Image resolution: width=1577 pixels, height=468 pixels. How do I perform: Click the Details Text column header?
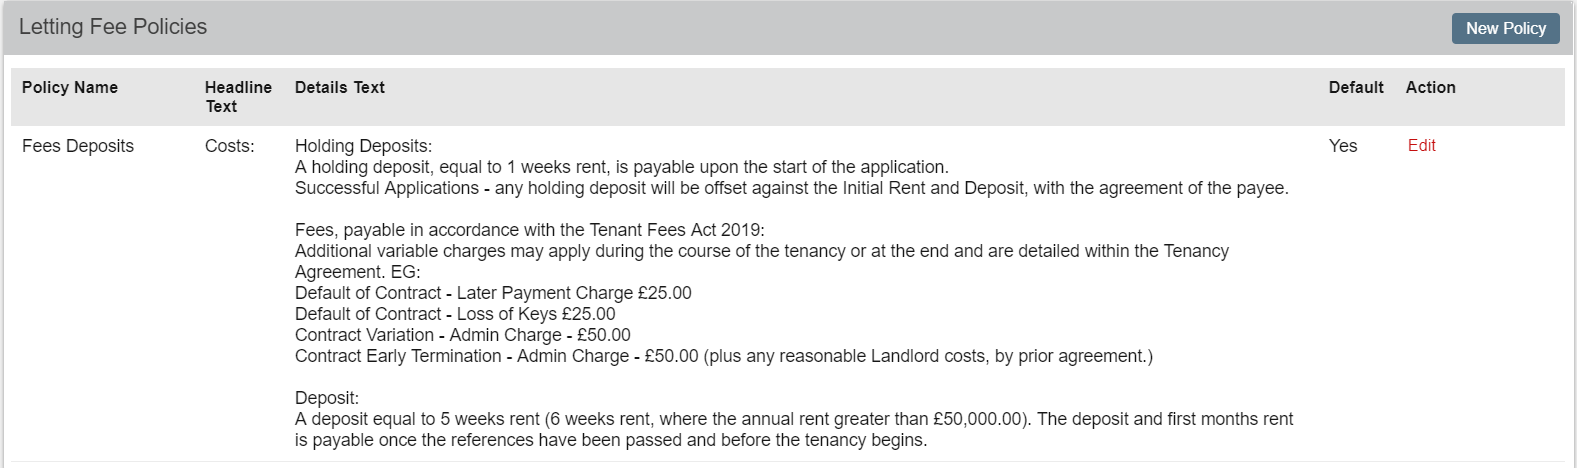340,87
